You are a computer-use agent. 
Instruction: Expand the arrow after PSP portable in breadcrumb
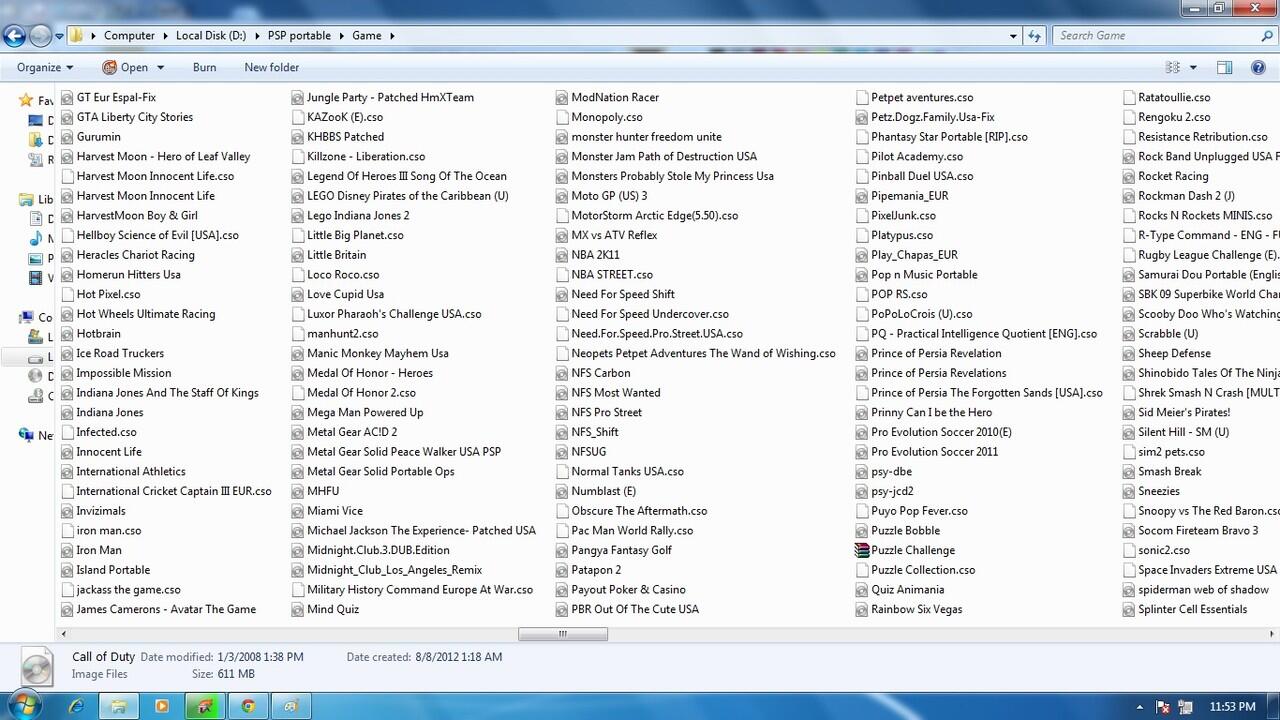(341, 35)
